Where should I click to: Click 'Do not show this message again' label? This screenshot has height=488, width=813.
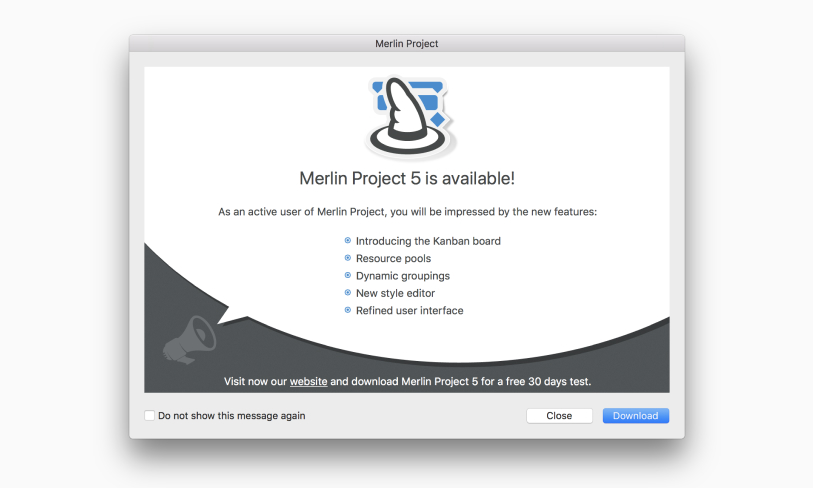pyautogui.click(x=231, y=415)
